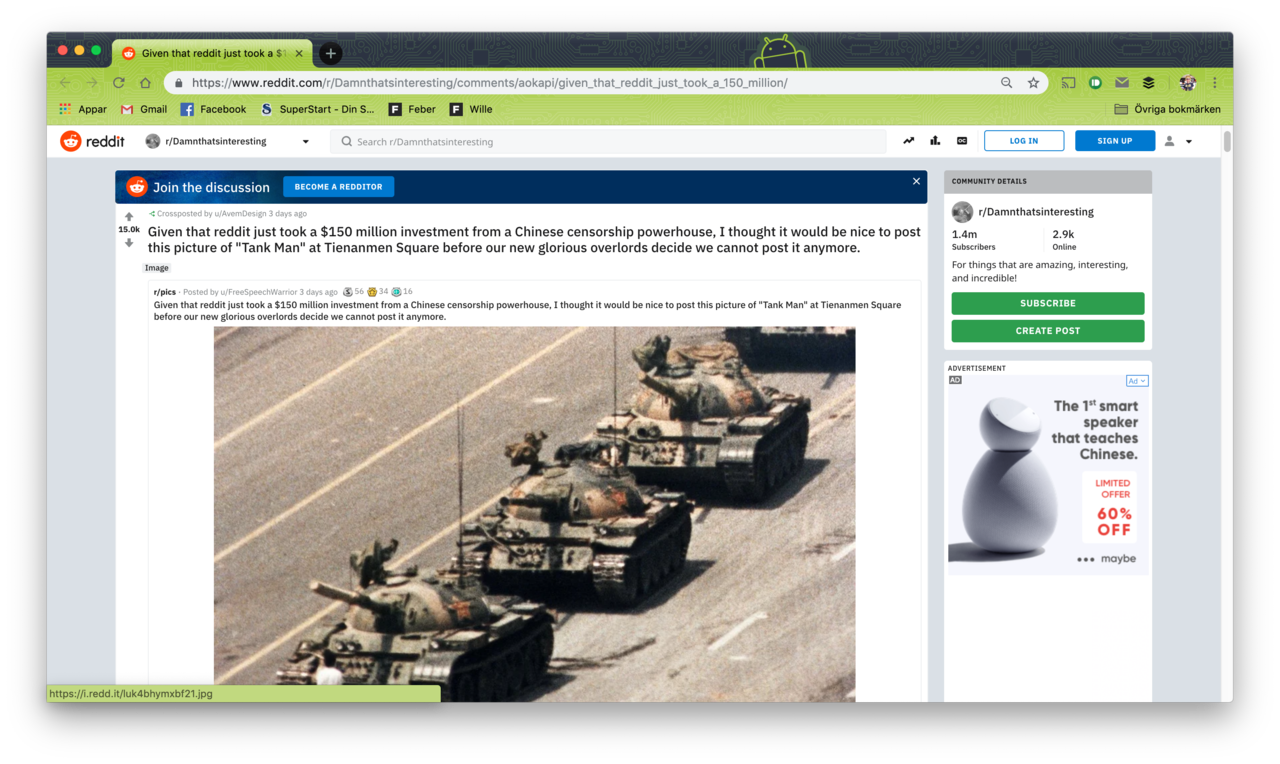1280x764 pixels.
Task: Open a new browser tab
Action: click(x=331, y=53)
